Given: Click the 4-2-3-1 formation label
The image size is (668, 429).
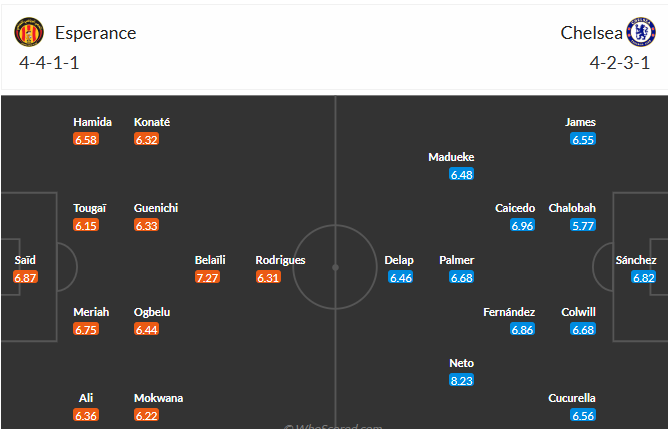Looking at the screenshot, I should (x=619, y=63).
